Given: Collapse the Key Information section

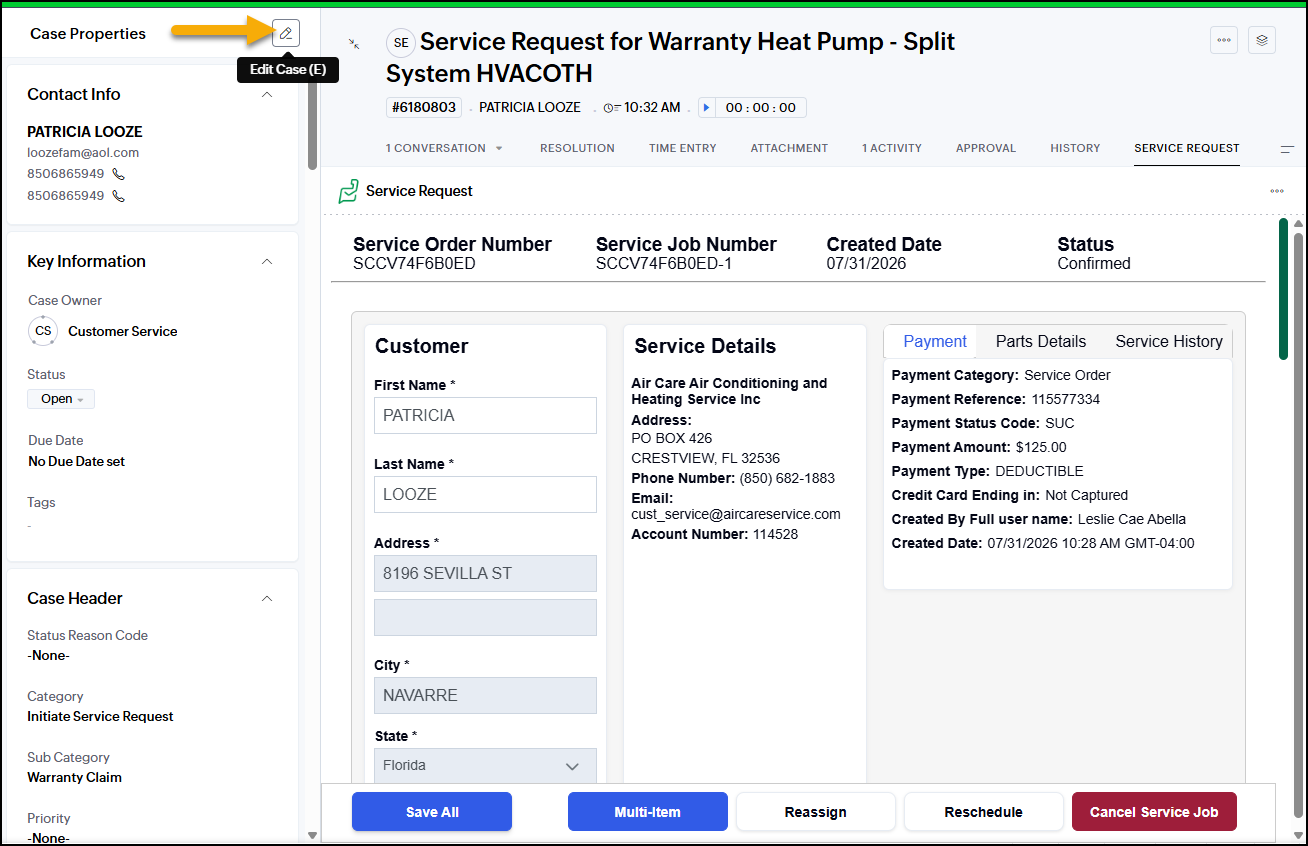Looking at the screenshot, I should [x=267, y=262].
